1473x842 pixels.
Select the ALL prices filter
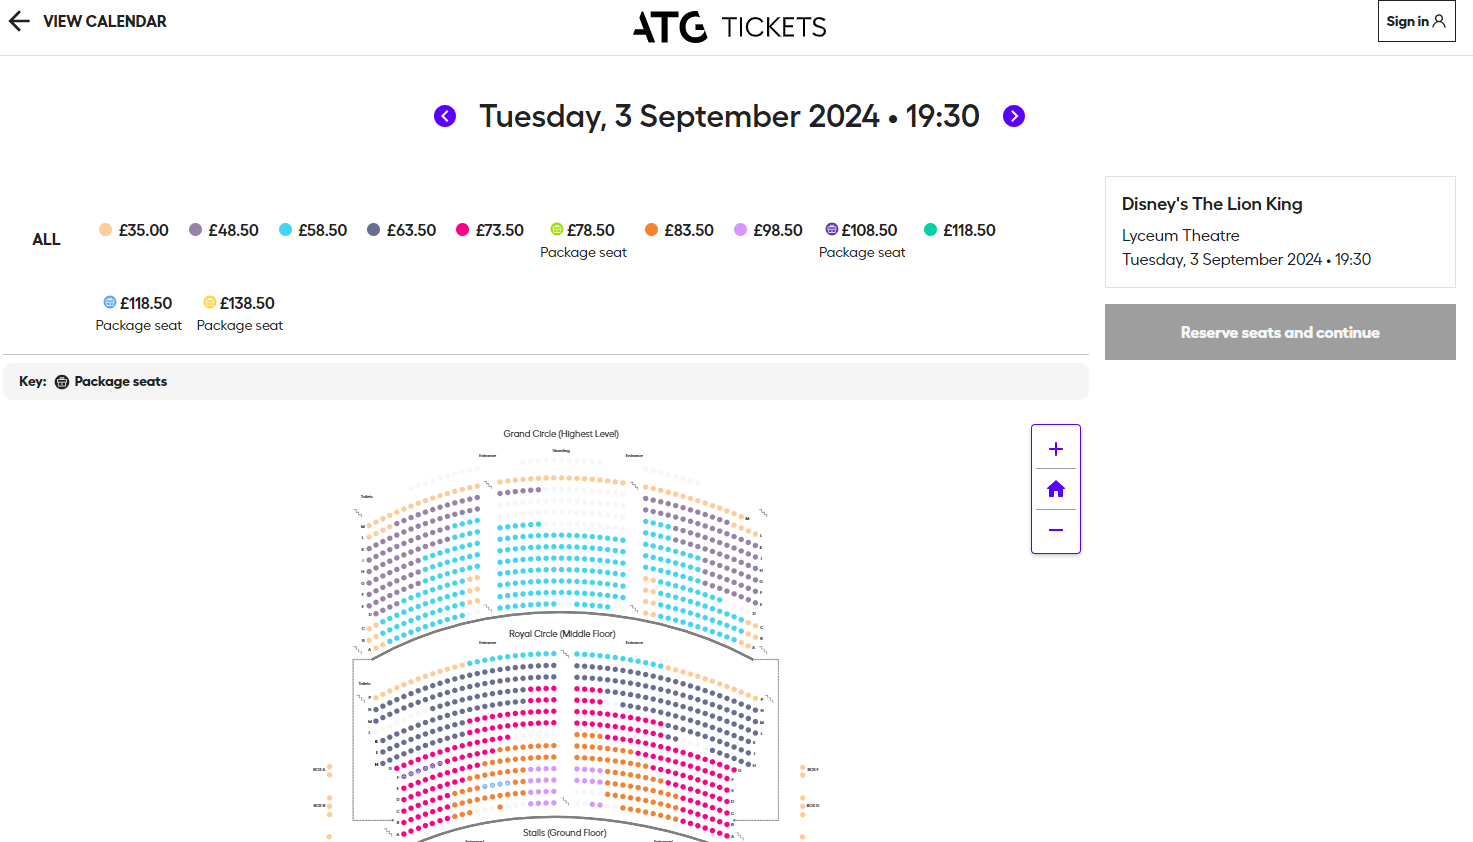click(x=46, y=240)
